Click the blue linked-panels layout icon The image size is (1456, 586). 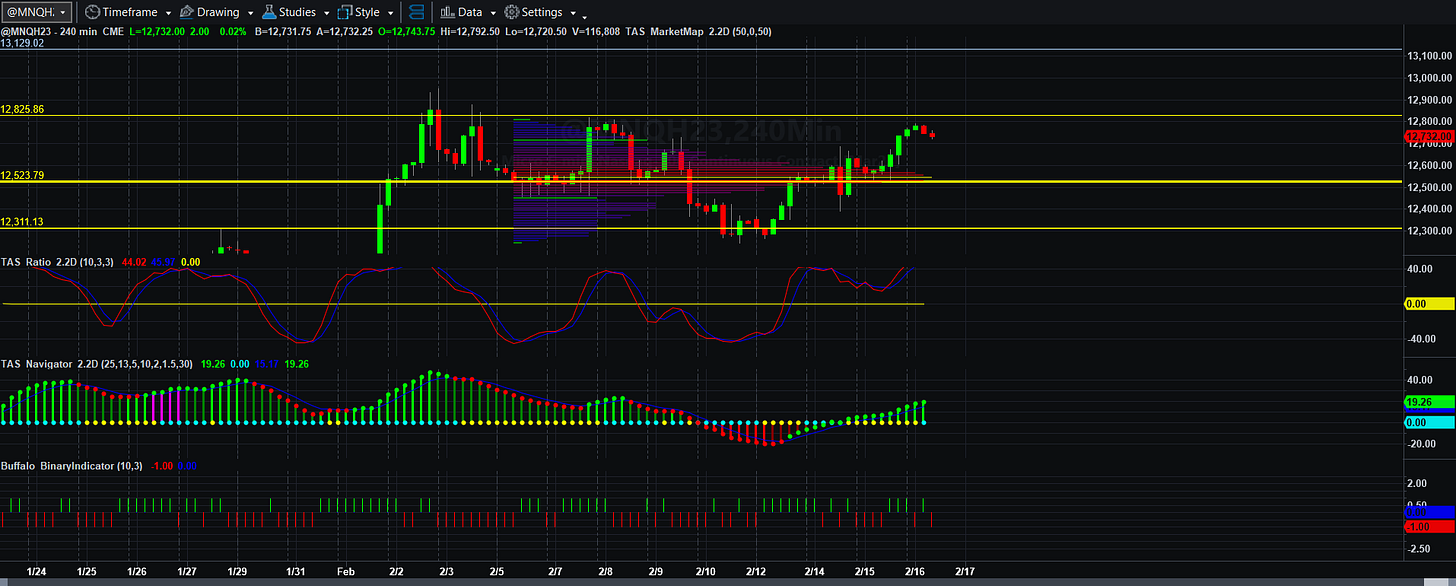pos(417,12)
